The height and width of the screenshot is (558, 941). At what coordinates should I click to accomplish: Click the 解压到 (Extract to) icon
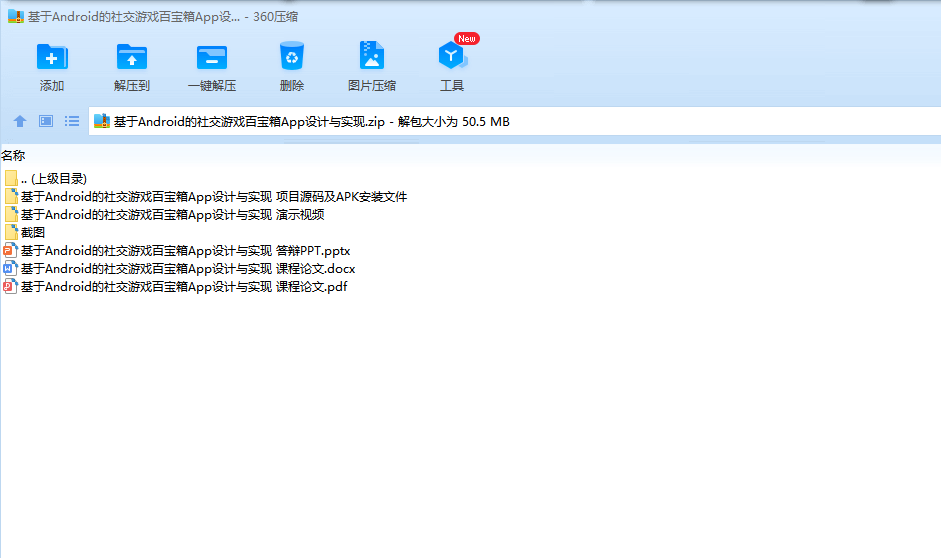point(132,57)
